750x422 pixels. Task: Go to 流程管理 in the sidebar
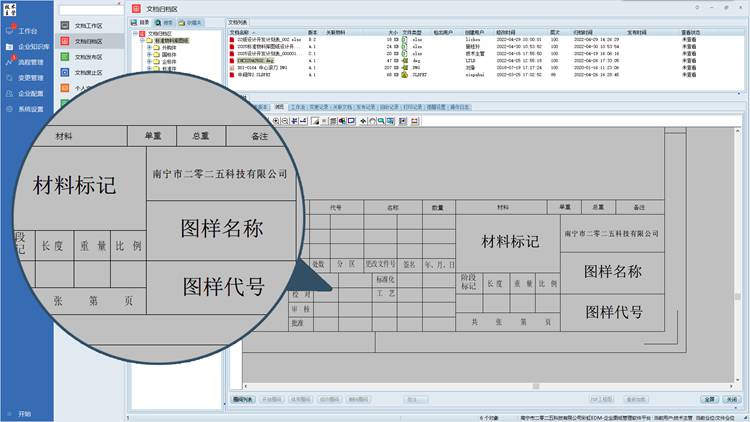[26, 62]
